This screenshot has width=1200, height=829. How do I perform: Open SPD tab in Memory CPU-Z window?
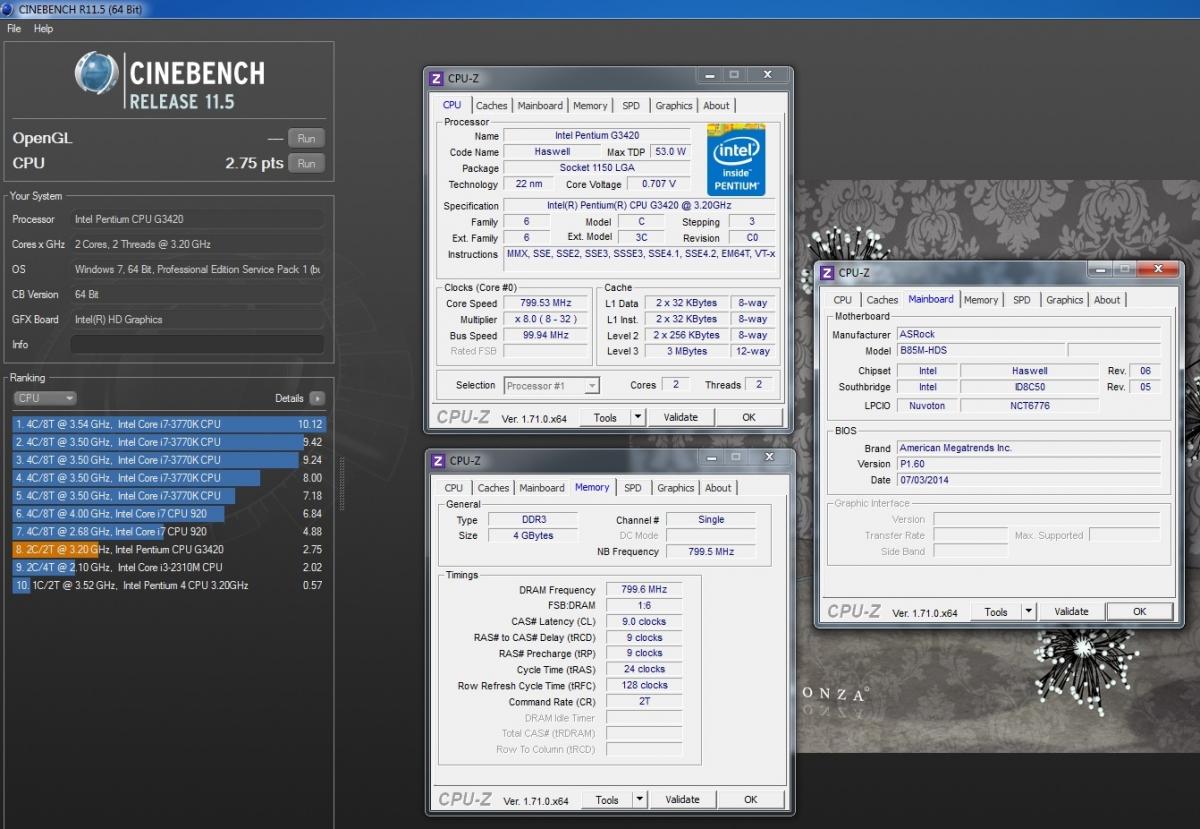click(633, 488)
